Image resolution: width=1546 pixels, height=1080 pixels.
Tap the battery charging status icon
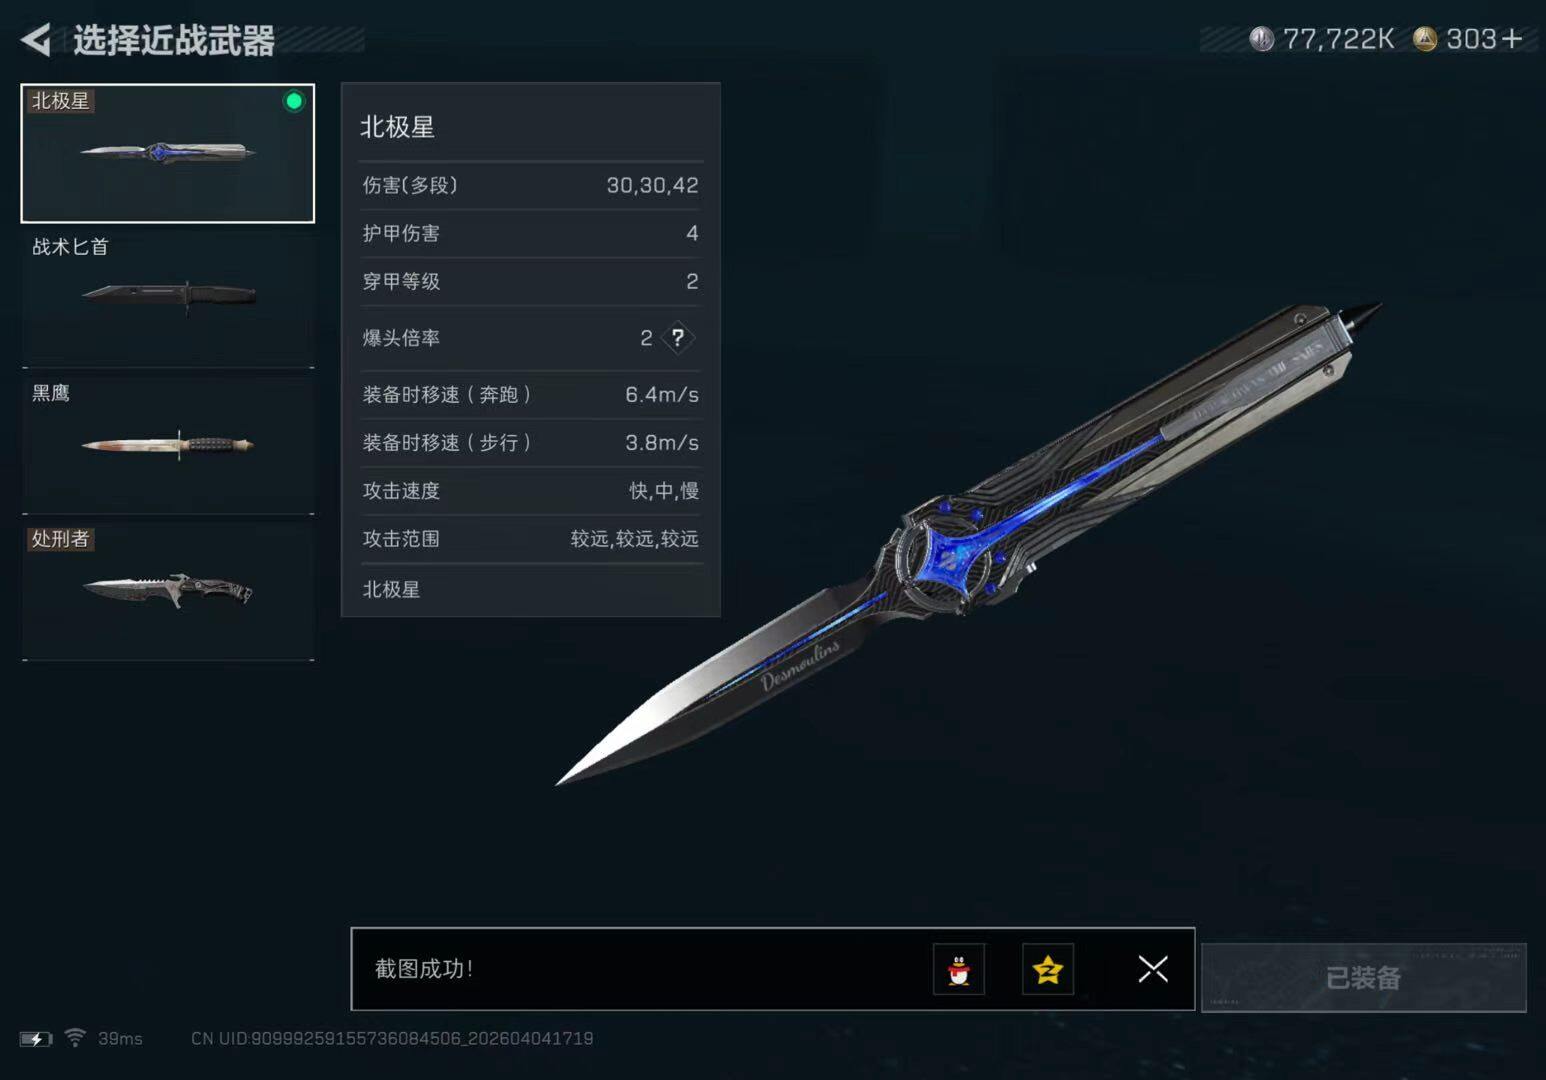tap(36, 1039)
